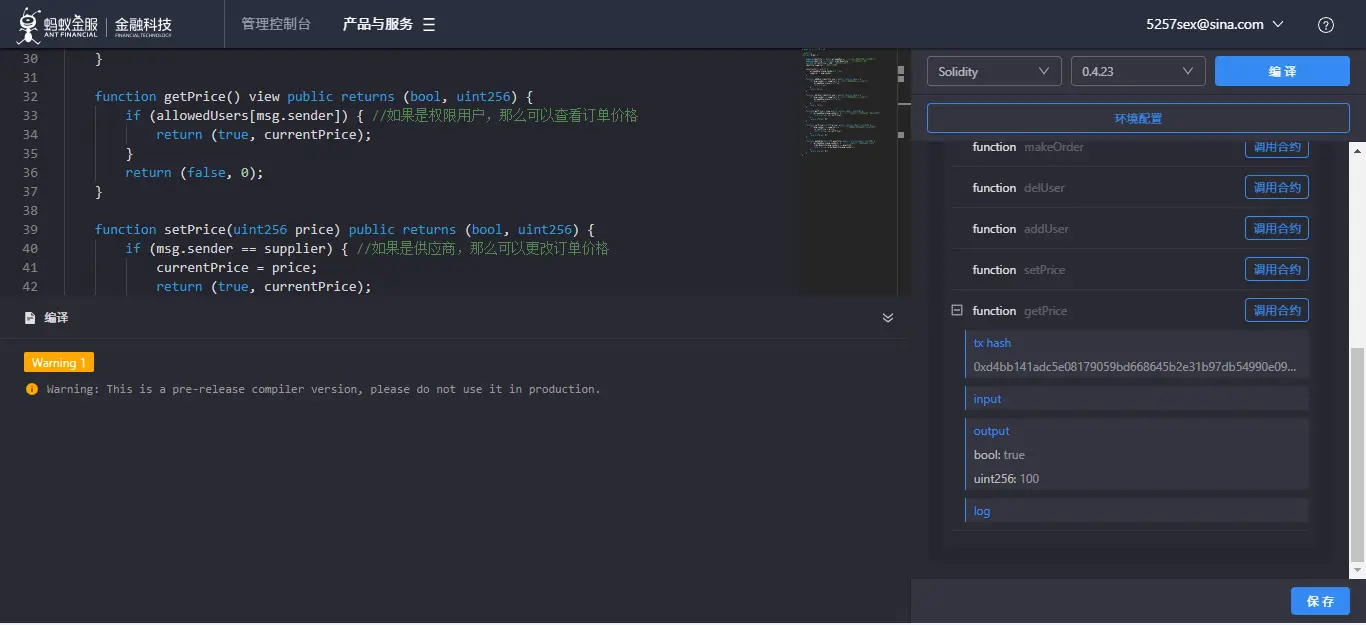Click the 编译 panel title
Viewport: 1366px width, 625px height.
click(56, 318)
